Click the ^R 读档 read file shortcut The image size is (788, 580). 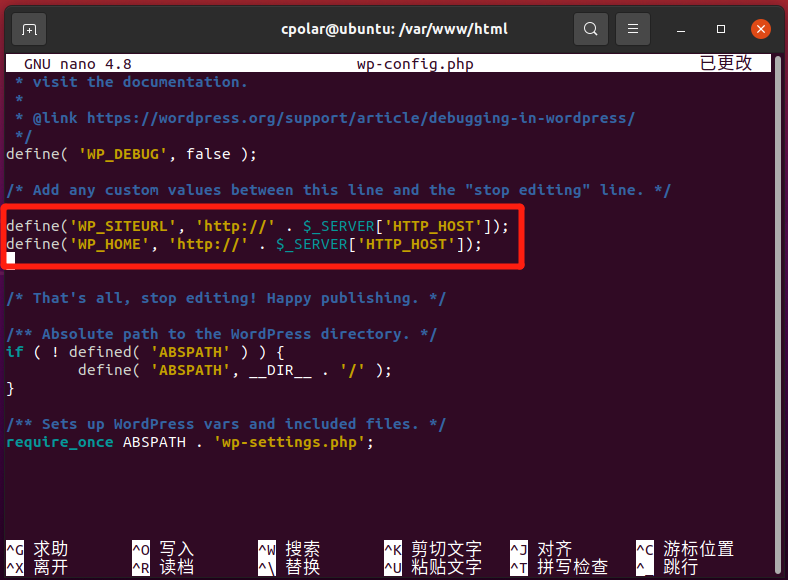[163, 567]
